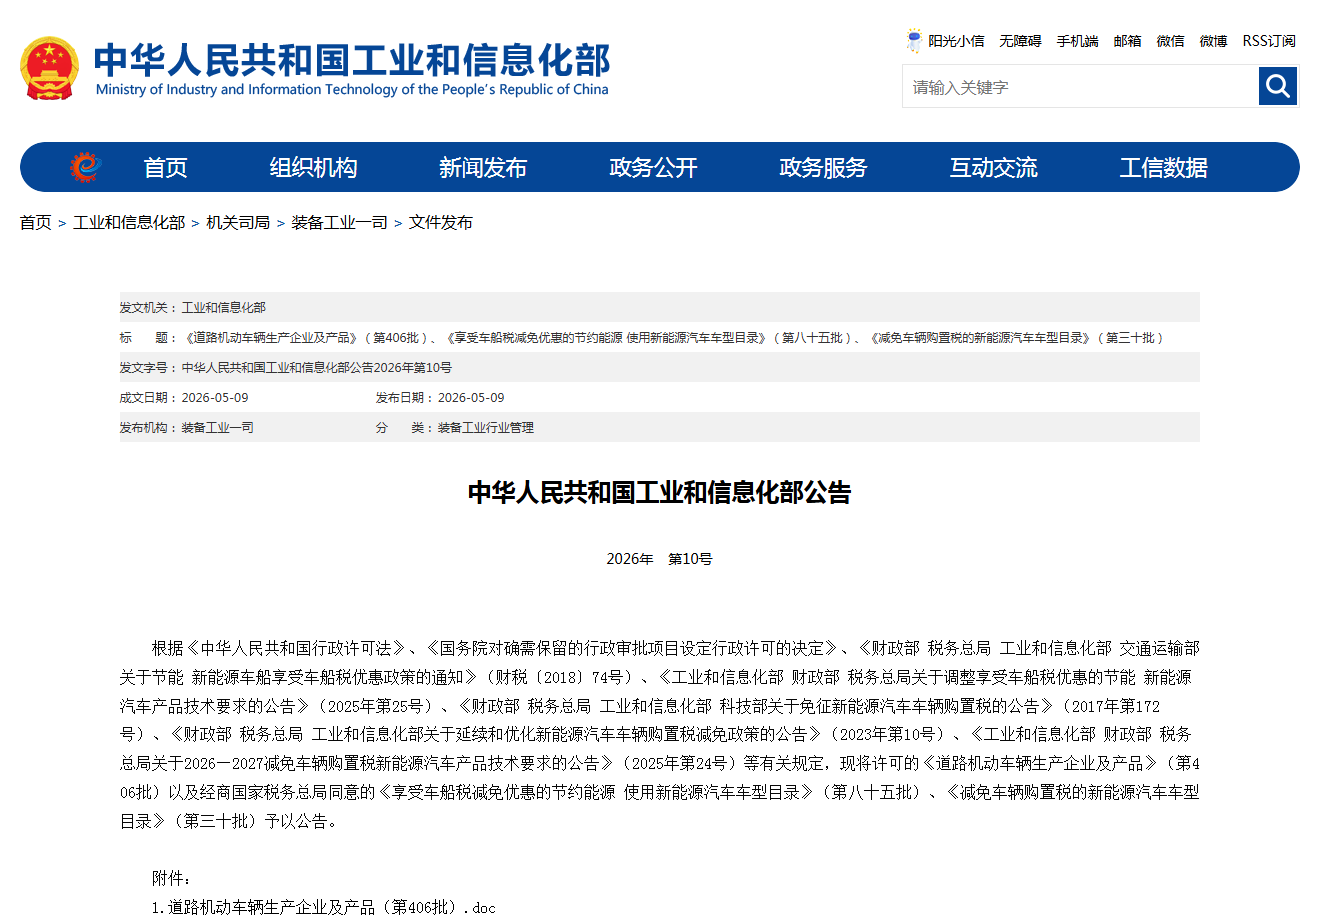Click the announcement heading 中华人民共和国工业和信息化部公告
1320x921 pixels.
[660, 493]
